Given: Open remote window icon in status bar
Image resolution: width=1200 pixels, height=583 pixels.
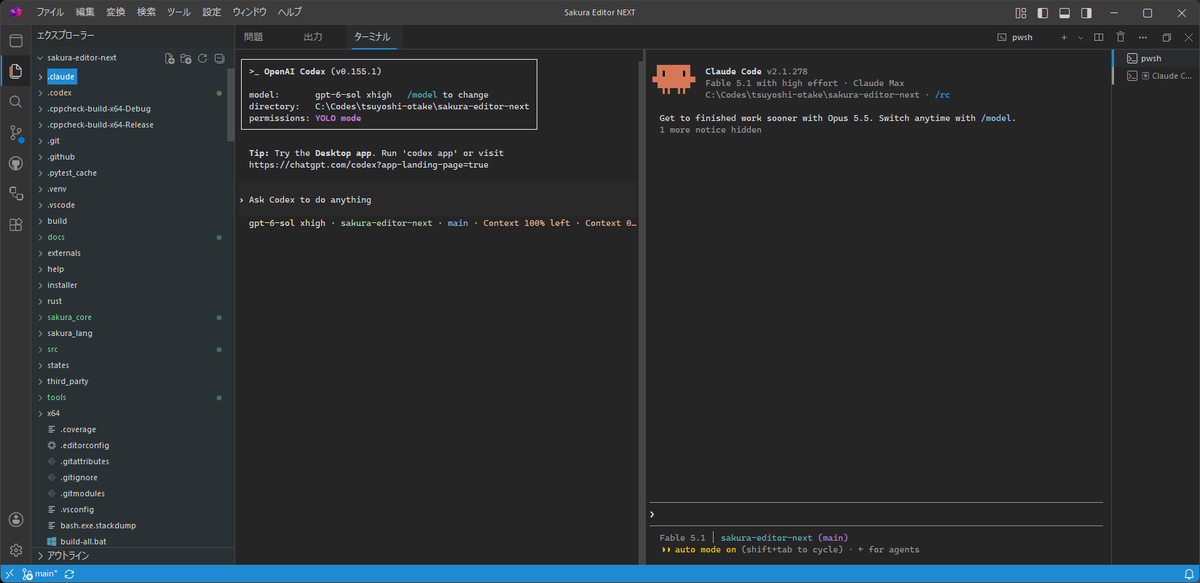Looking at the screenshot, I should pos(10,574).
